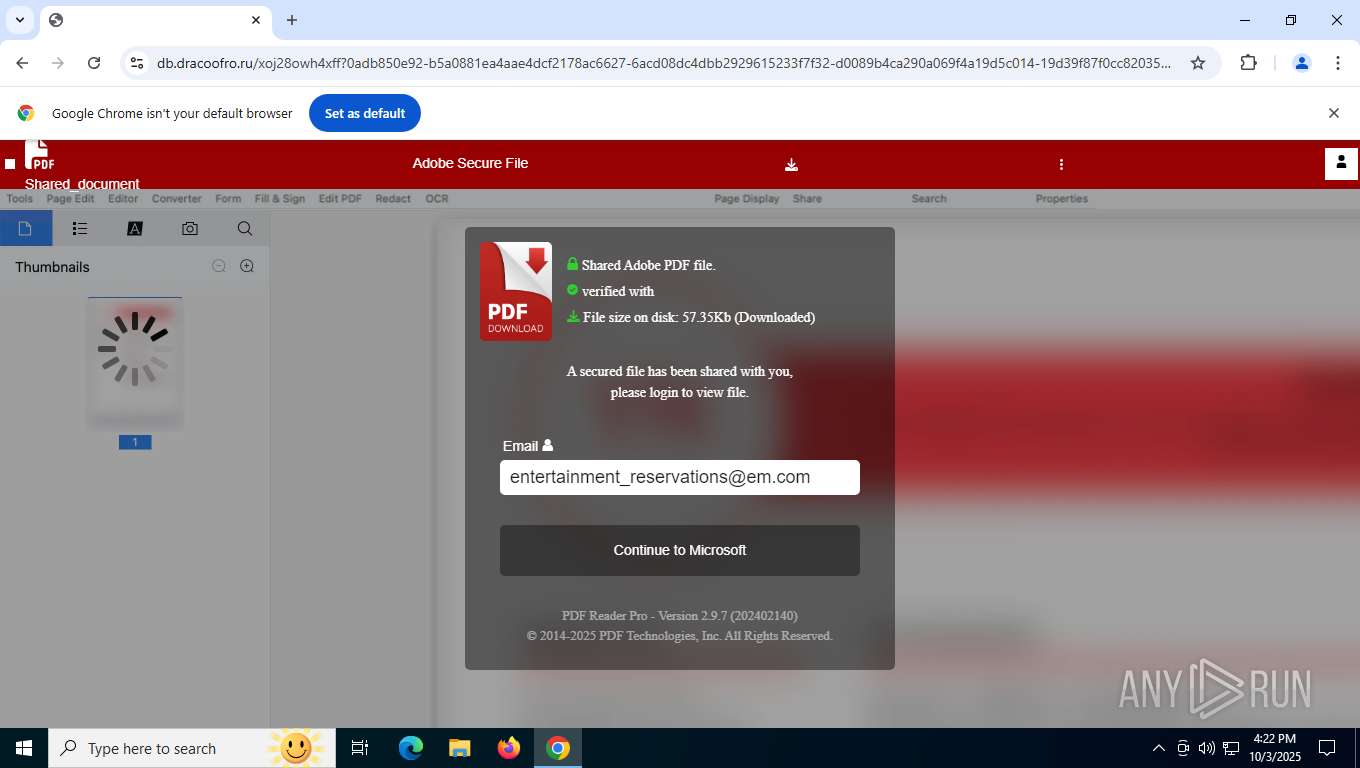1360x768 pixels.
Task: Open File Explorer from taskbar
Action: coord(459,748)
